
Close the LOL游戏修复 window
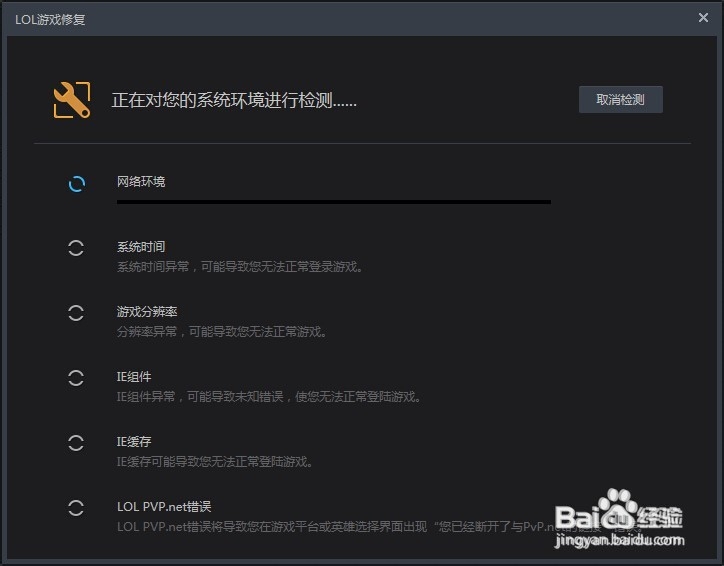coord(703,18)
